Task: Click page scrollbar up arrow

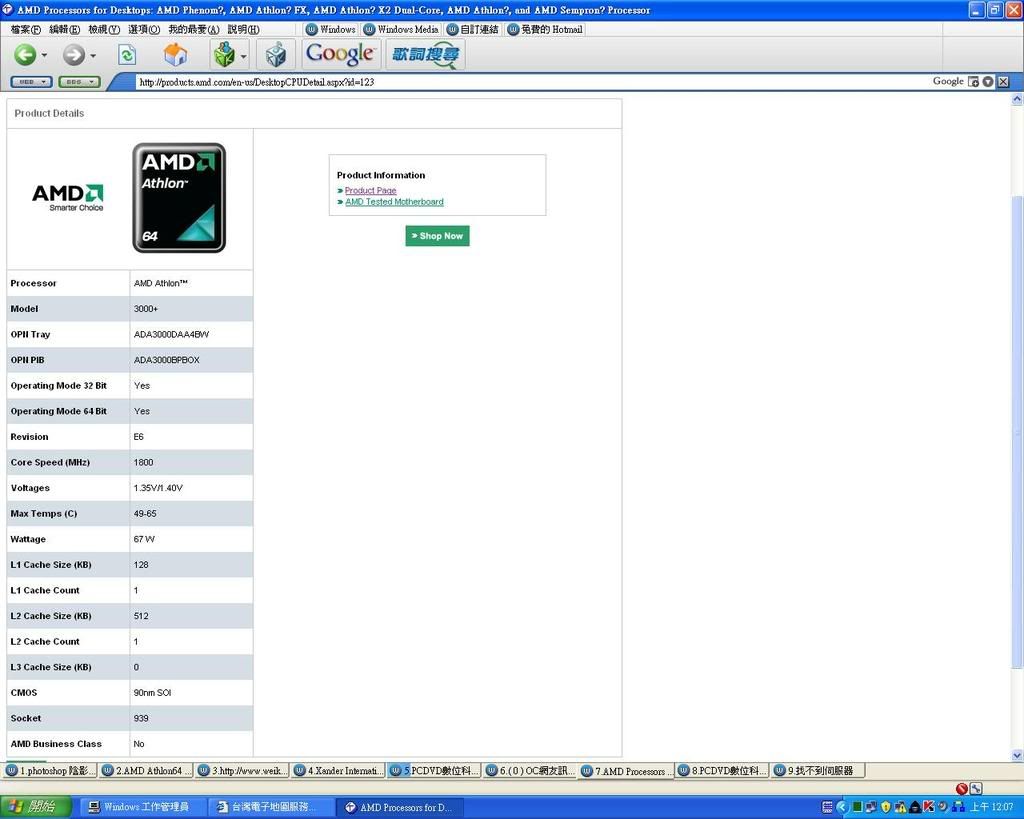Action: (1017, 99)
